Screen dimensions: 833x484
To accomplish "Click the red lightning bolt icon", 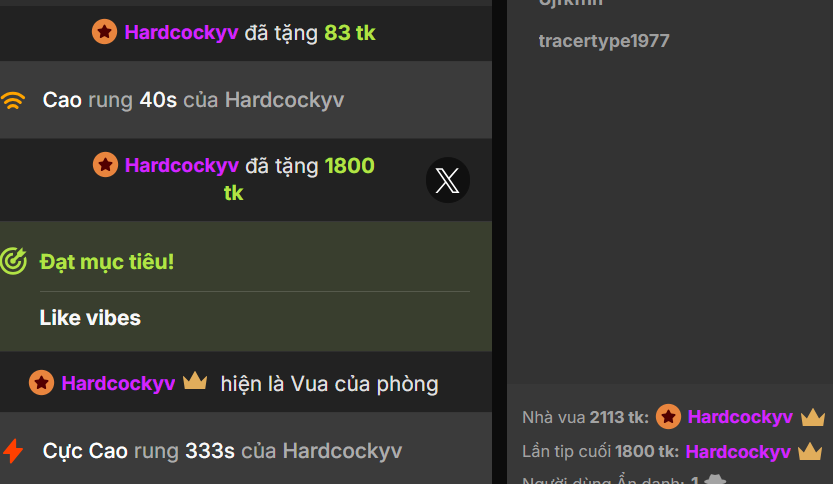I will (x=13, y=451).
